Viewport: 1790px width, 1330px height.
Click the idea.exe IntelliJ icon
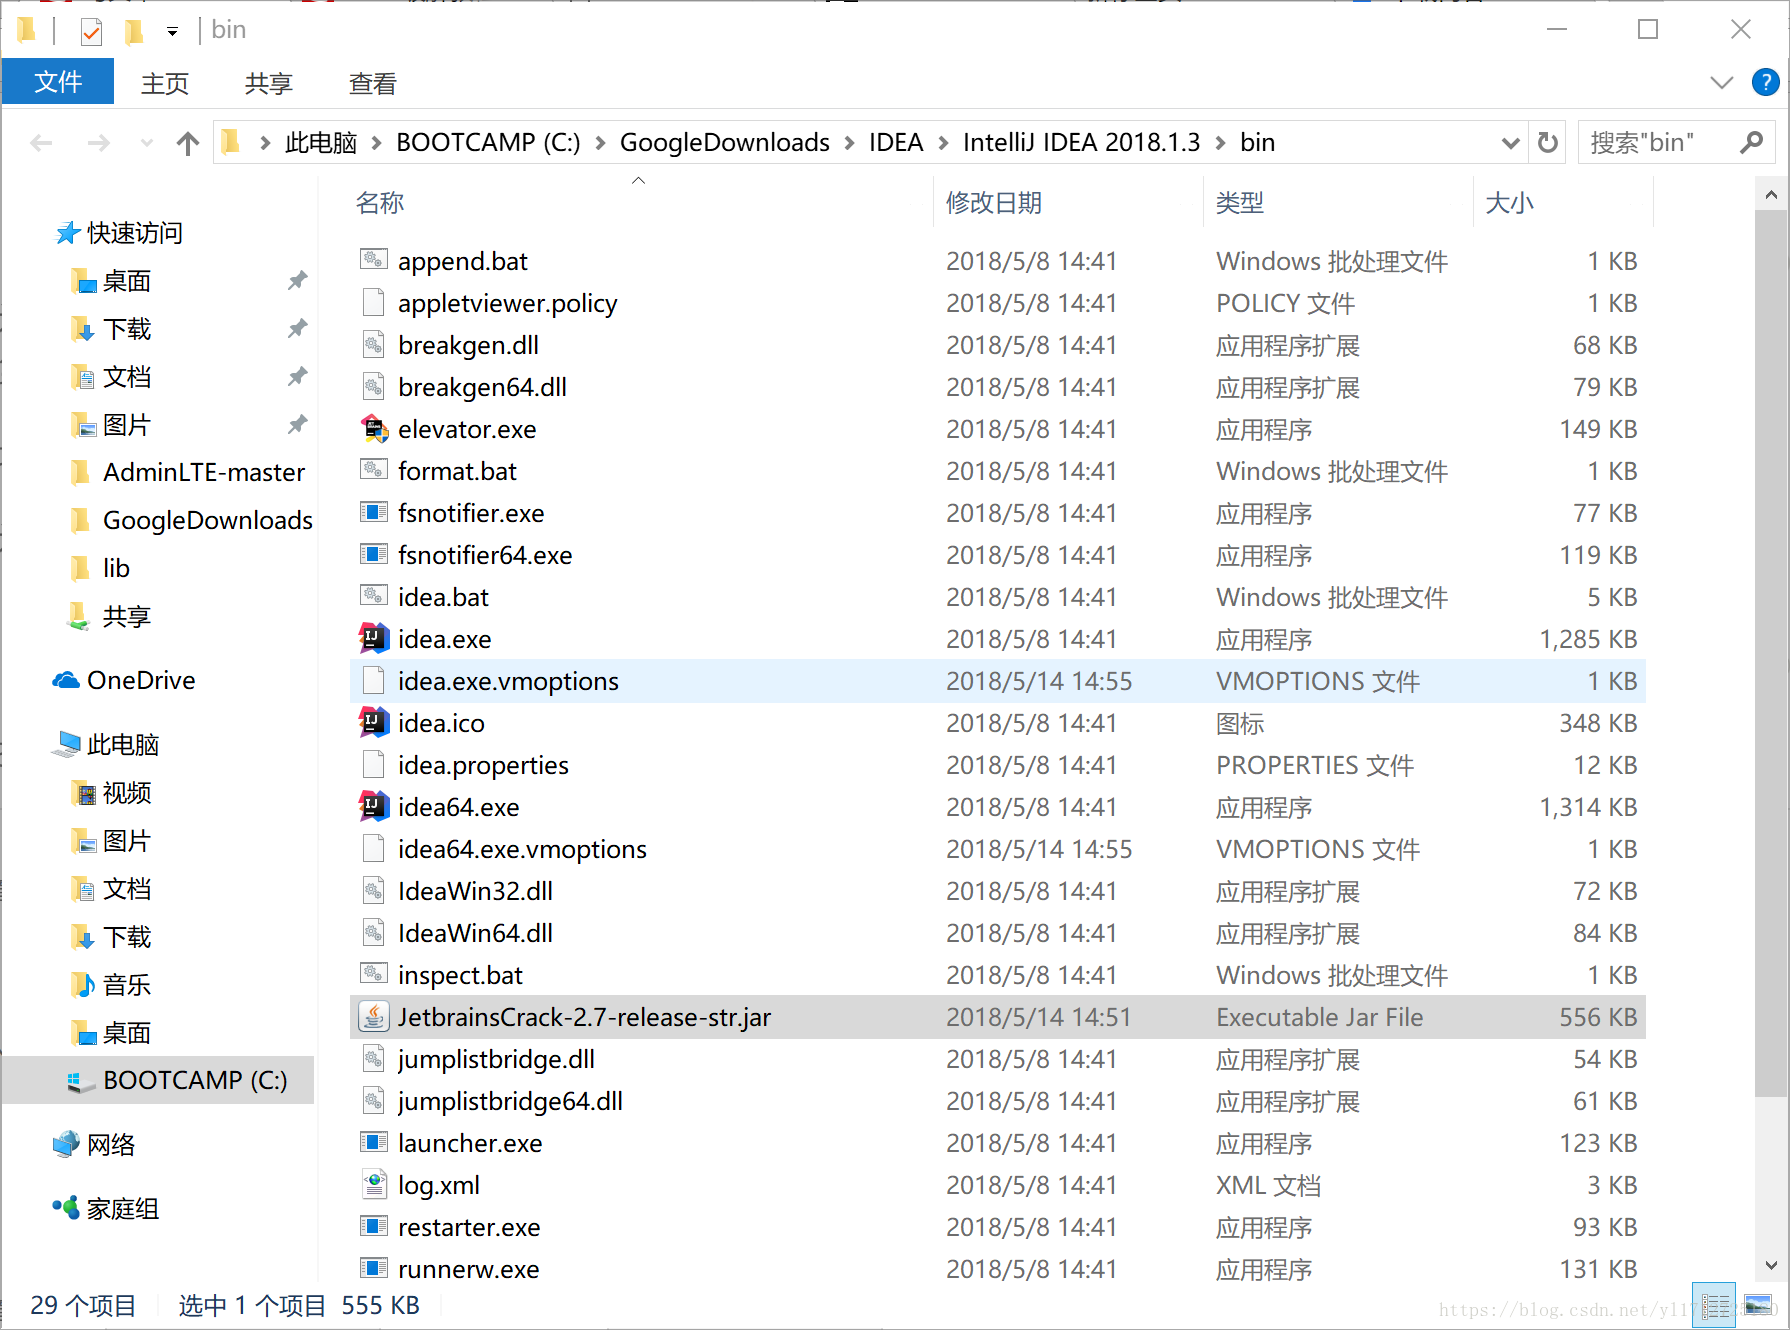pyautogui.click(x=374, y=639)
